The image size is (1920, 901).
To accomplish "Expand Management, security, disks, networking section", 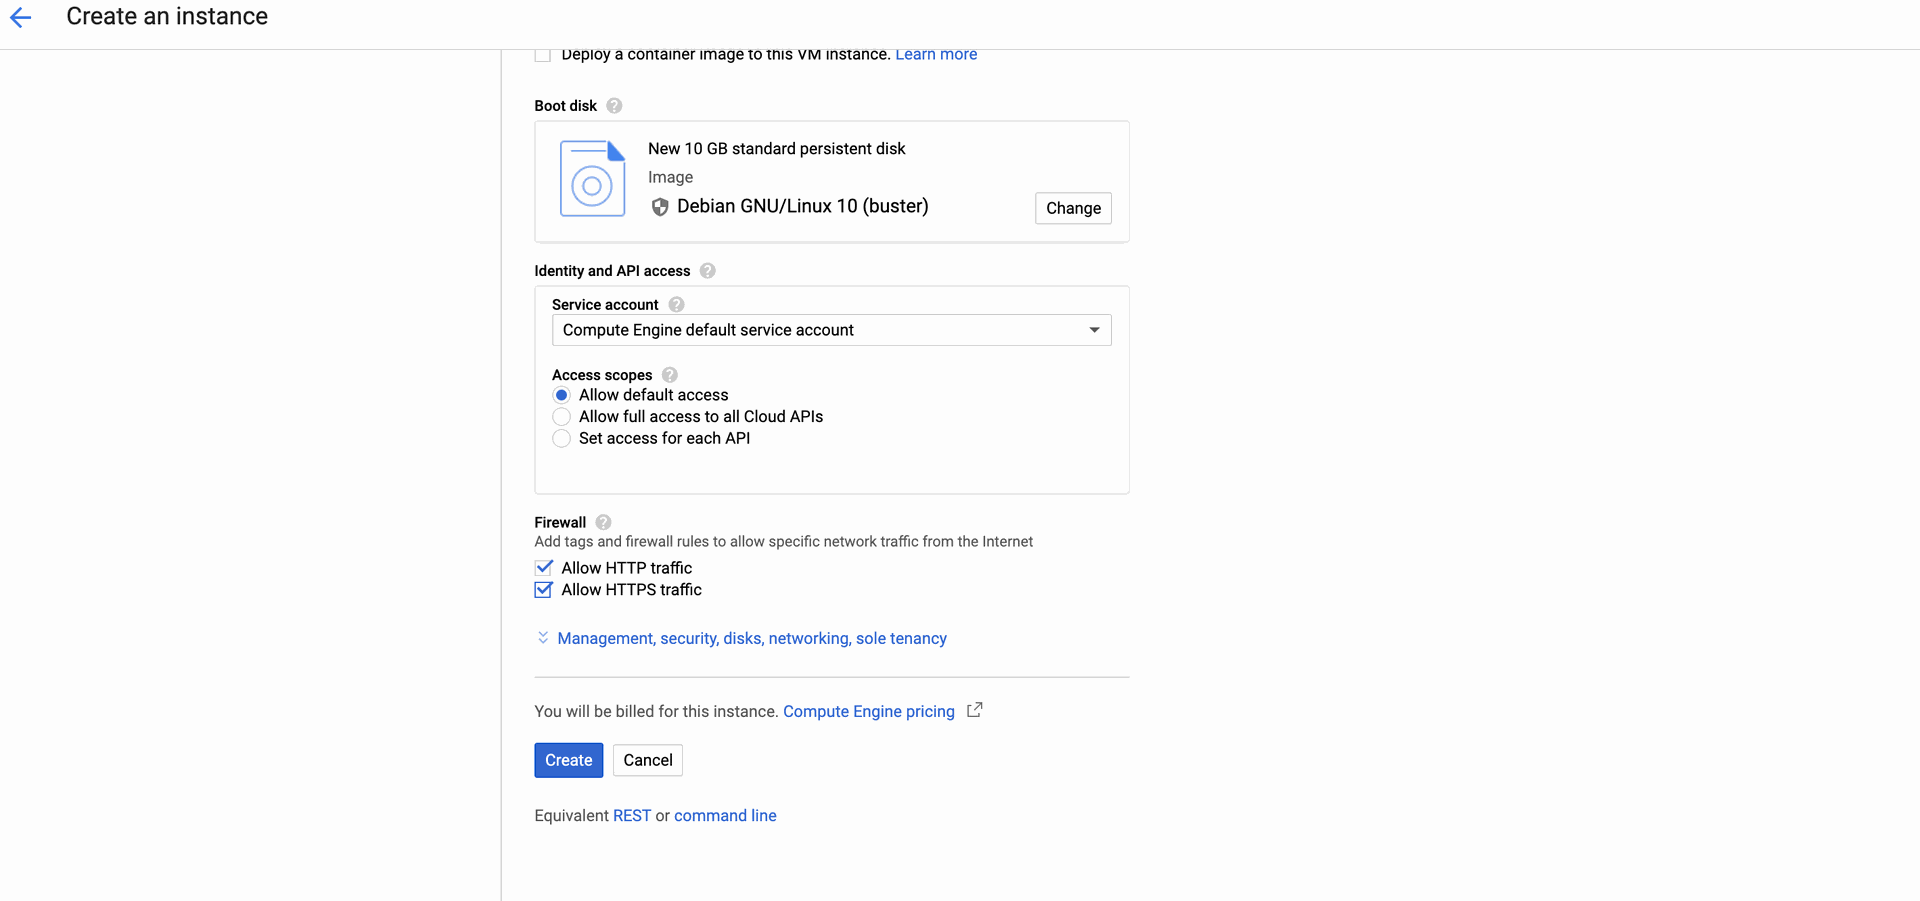I will pyautogui.click(x=752, y=638).
